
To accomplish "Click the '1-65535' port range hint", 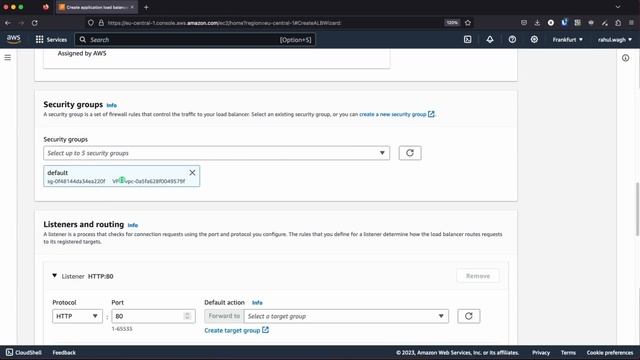I will (122, 329).
